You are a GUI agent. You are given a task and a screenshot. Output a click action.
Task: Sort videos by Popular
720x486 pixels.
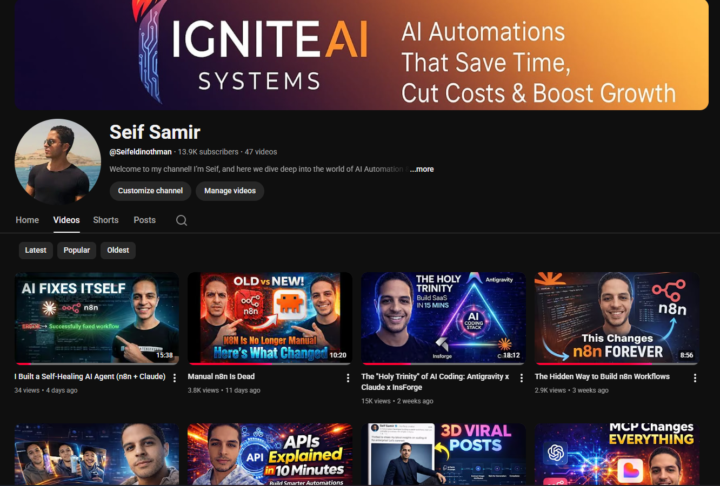[77, 250]
